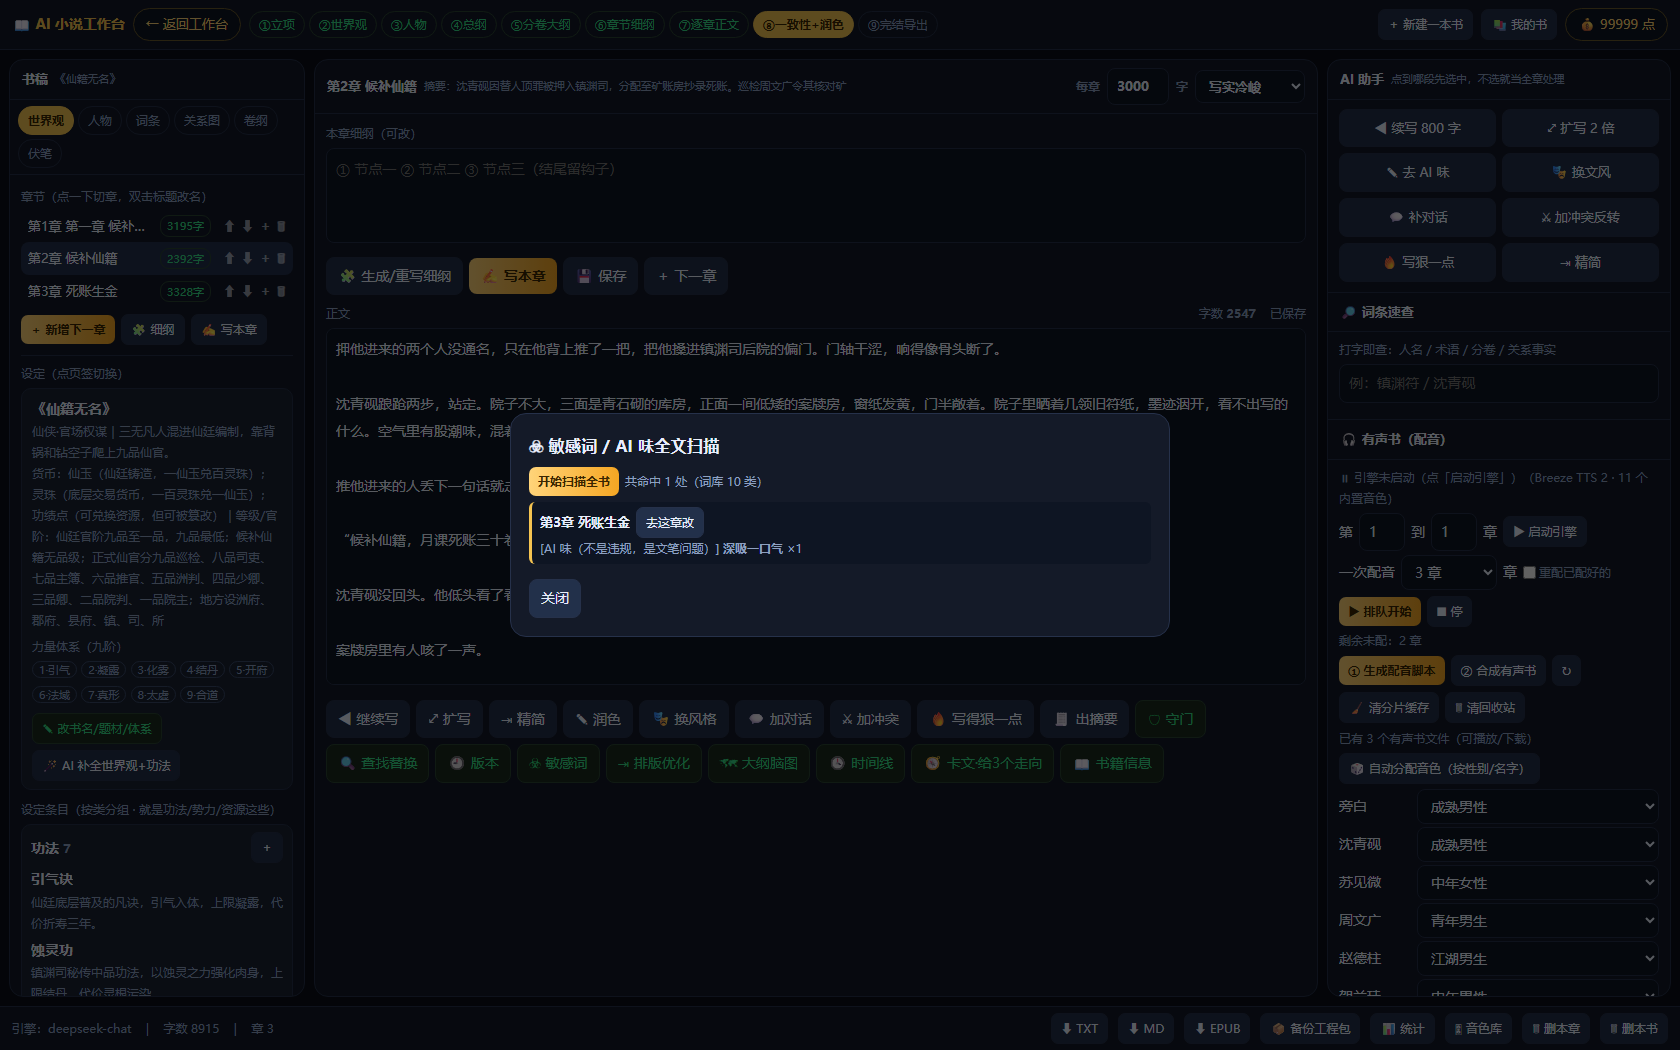Change 沈青砚 voice dropdown

pos(1538,844)
